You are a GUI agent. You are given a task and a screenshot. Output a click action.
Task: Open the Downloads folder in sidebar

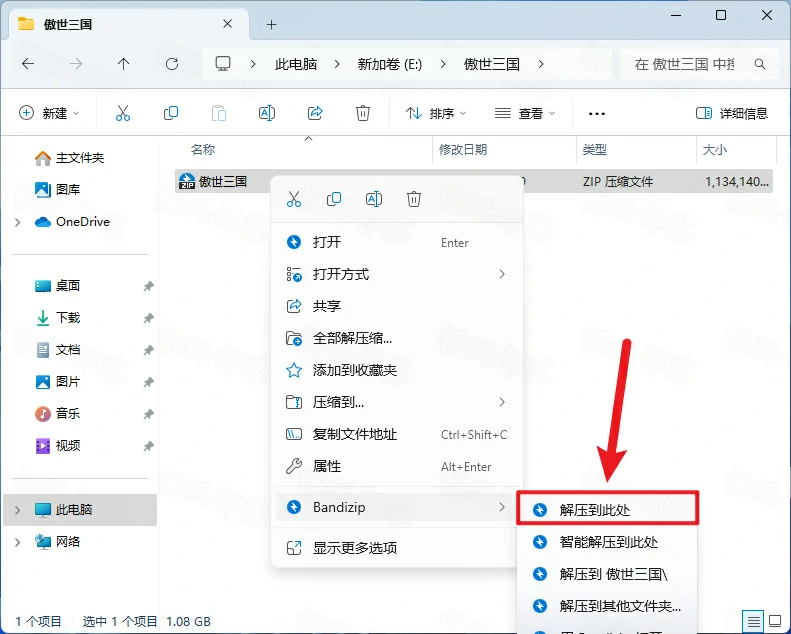tap(68, 318)
